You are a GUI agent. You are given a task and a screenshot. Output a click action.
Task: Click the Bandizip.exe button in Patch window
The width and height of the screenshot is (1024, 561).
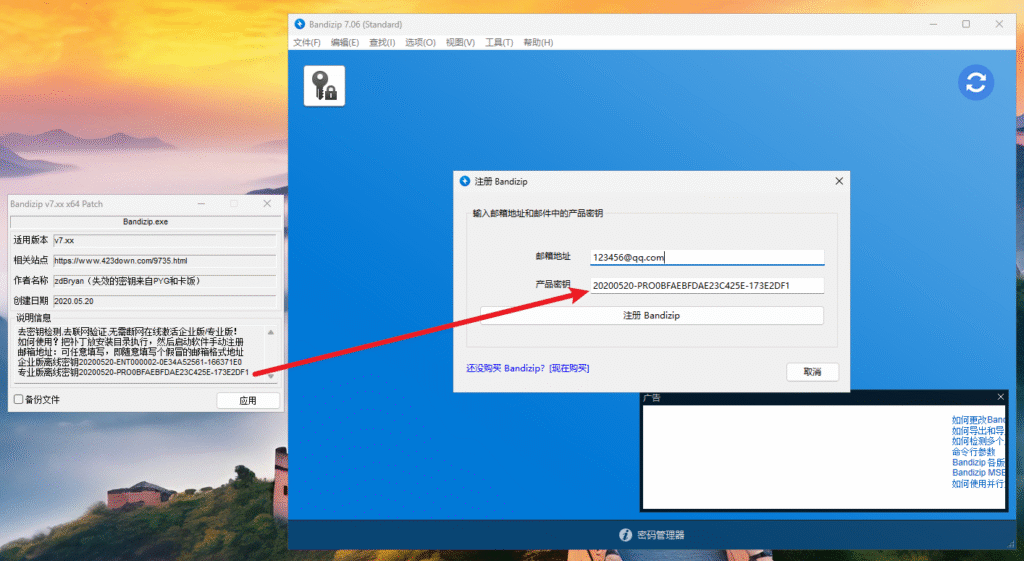tap(145, 222)
